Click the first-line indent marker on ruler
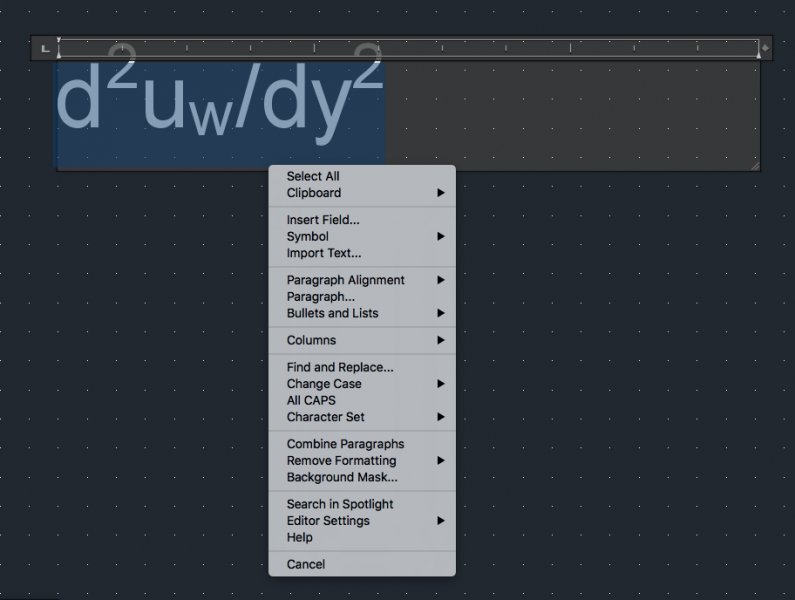 pyautogui.click(x=59, y=40)
